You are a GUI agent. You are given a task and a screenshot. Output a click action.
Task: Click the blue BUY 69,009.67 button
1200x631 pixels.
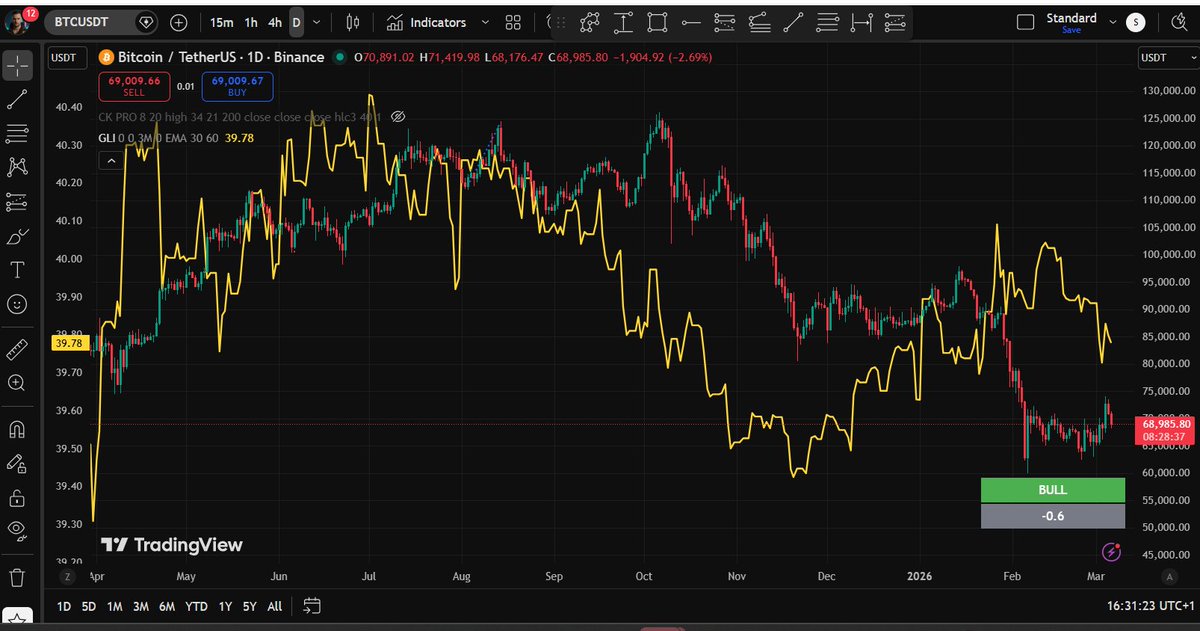coord(237,87)
